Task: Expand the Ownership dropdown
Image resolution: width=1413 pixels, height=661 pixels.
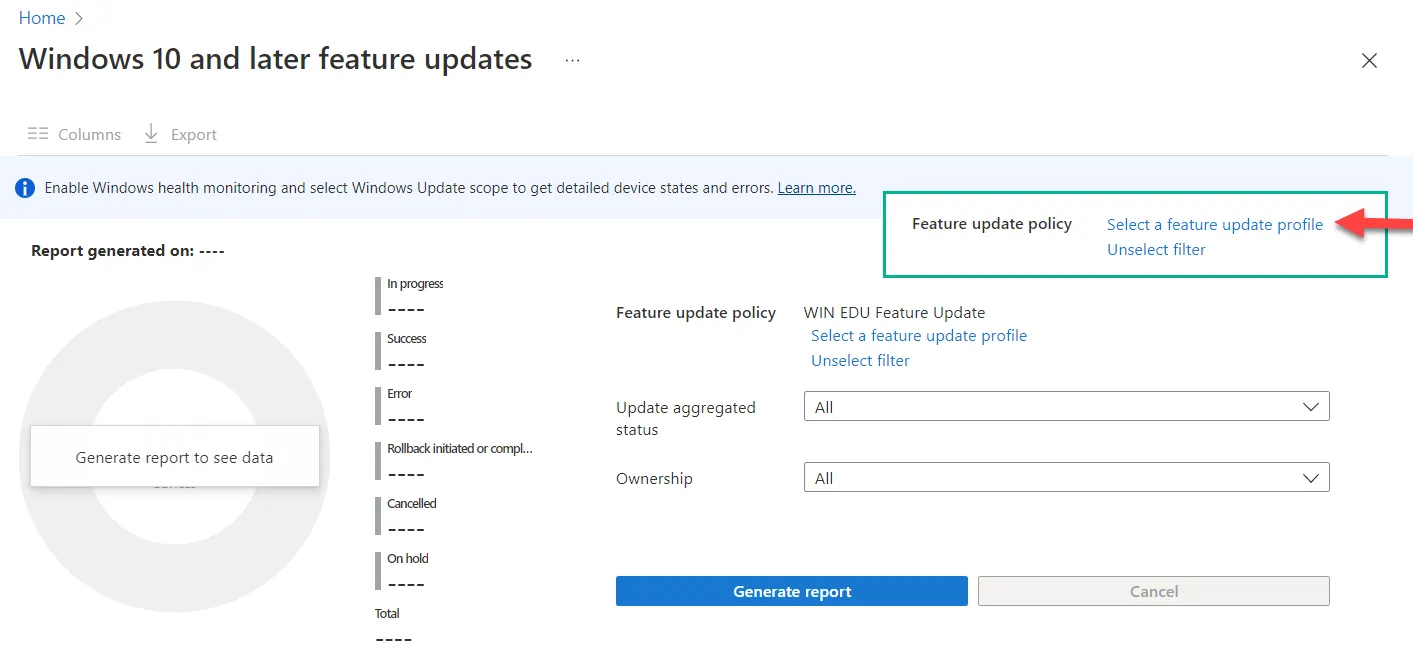Action: (x=1066, y=478)
